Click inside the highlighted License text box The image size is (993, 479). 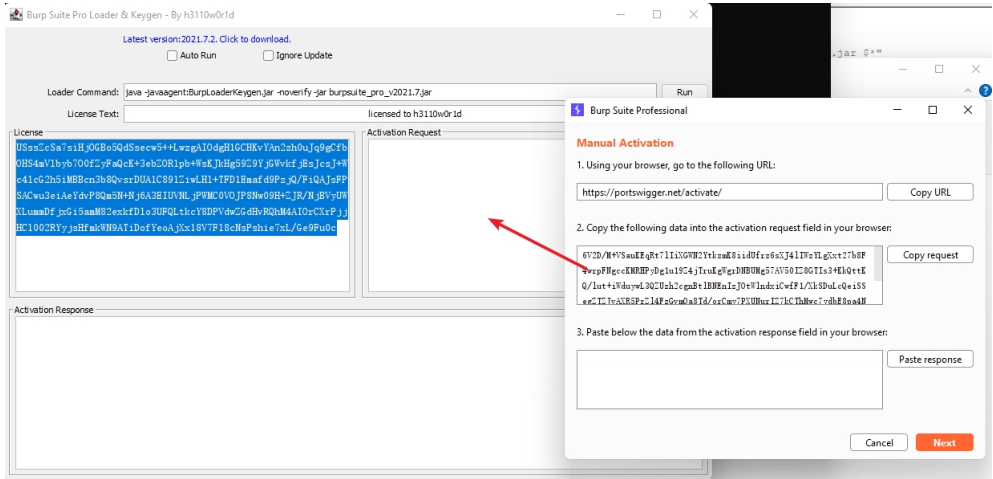click(x=182, y=215)
